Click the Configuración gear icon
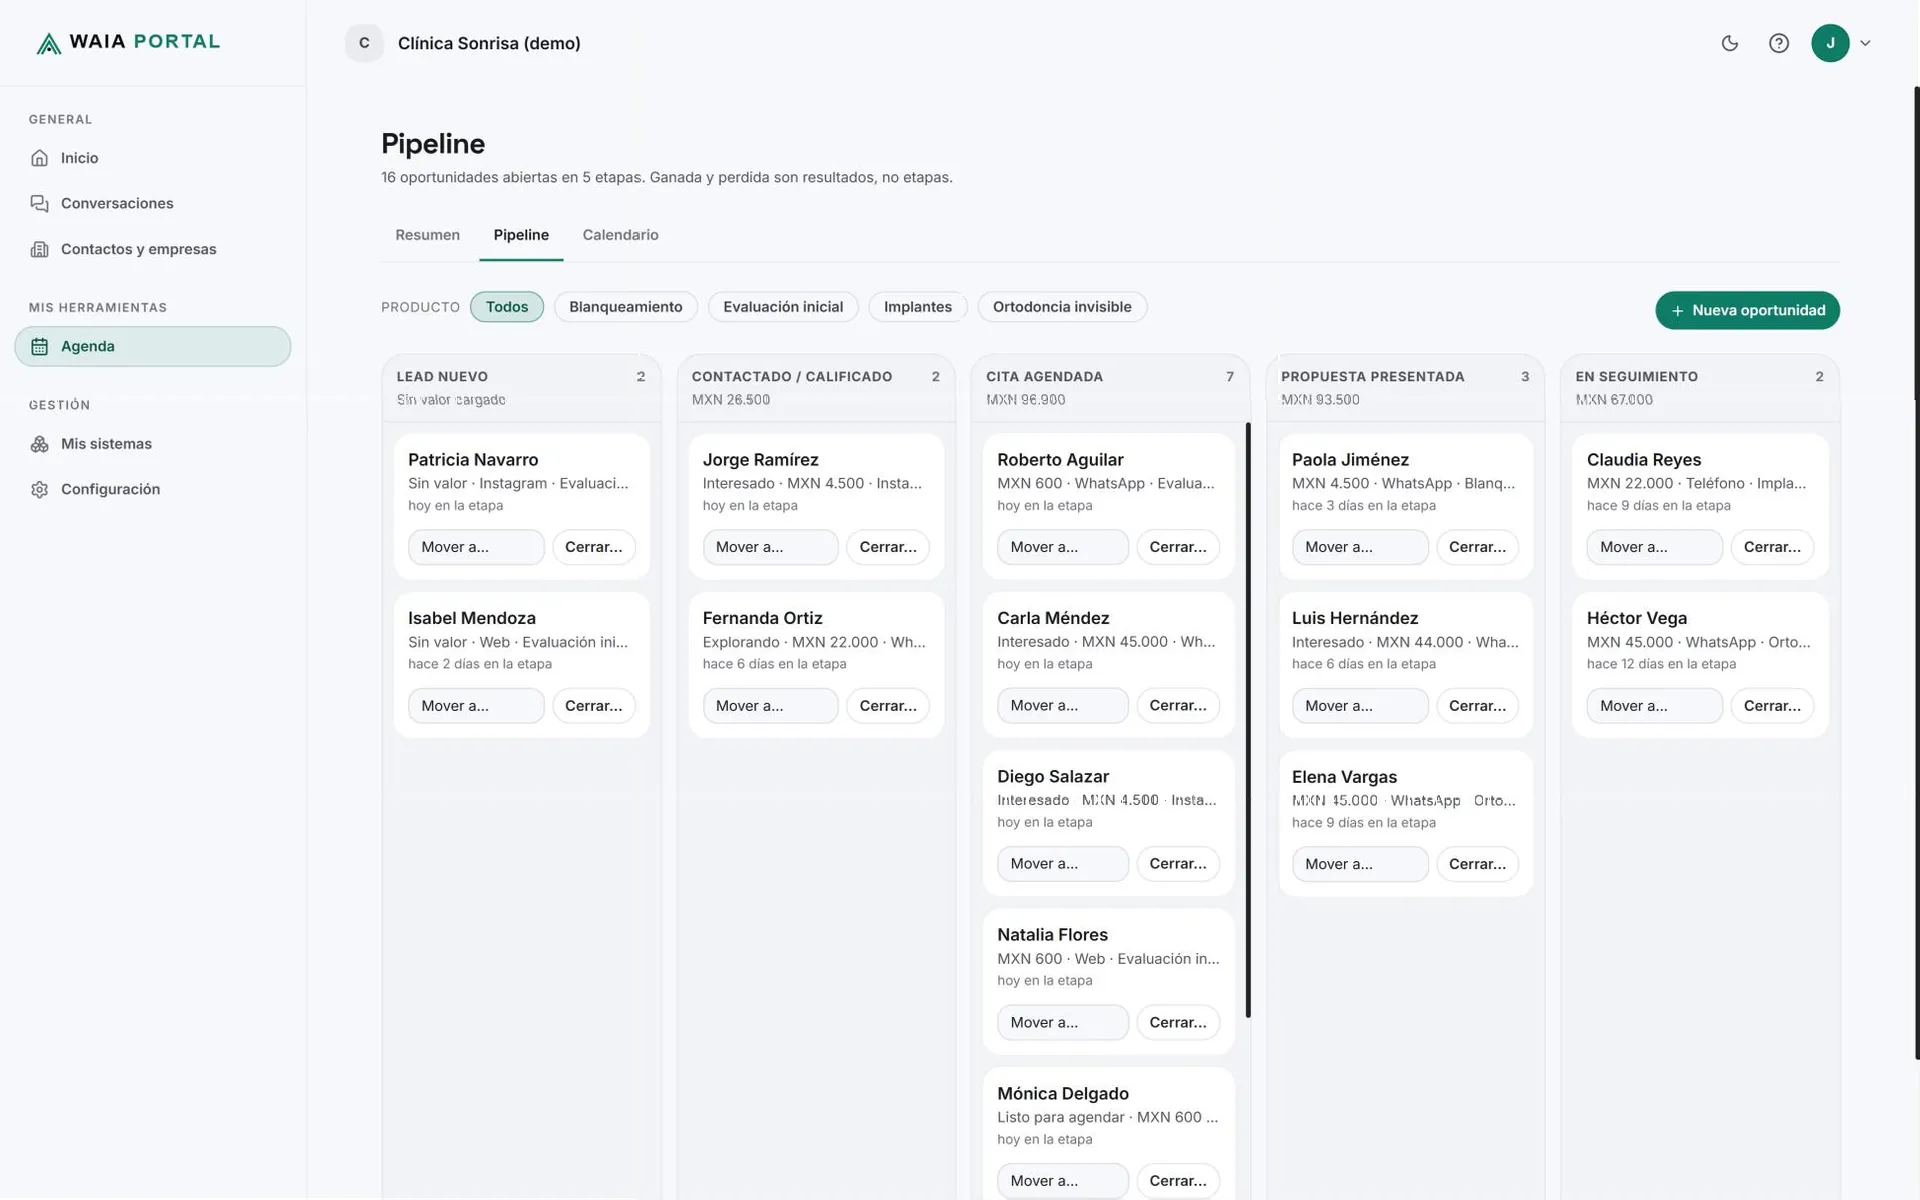The height and width of the screenshot is (1200, 1920). click(x=39, y=489)
